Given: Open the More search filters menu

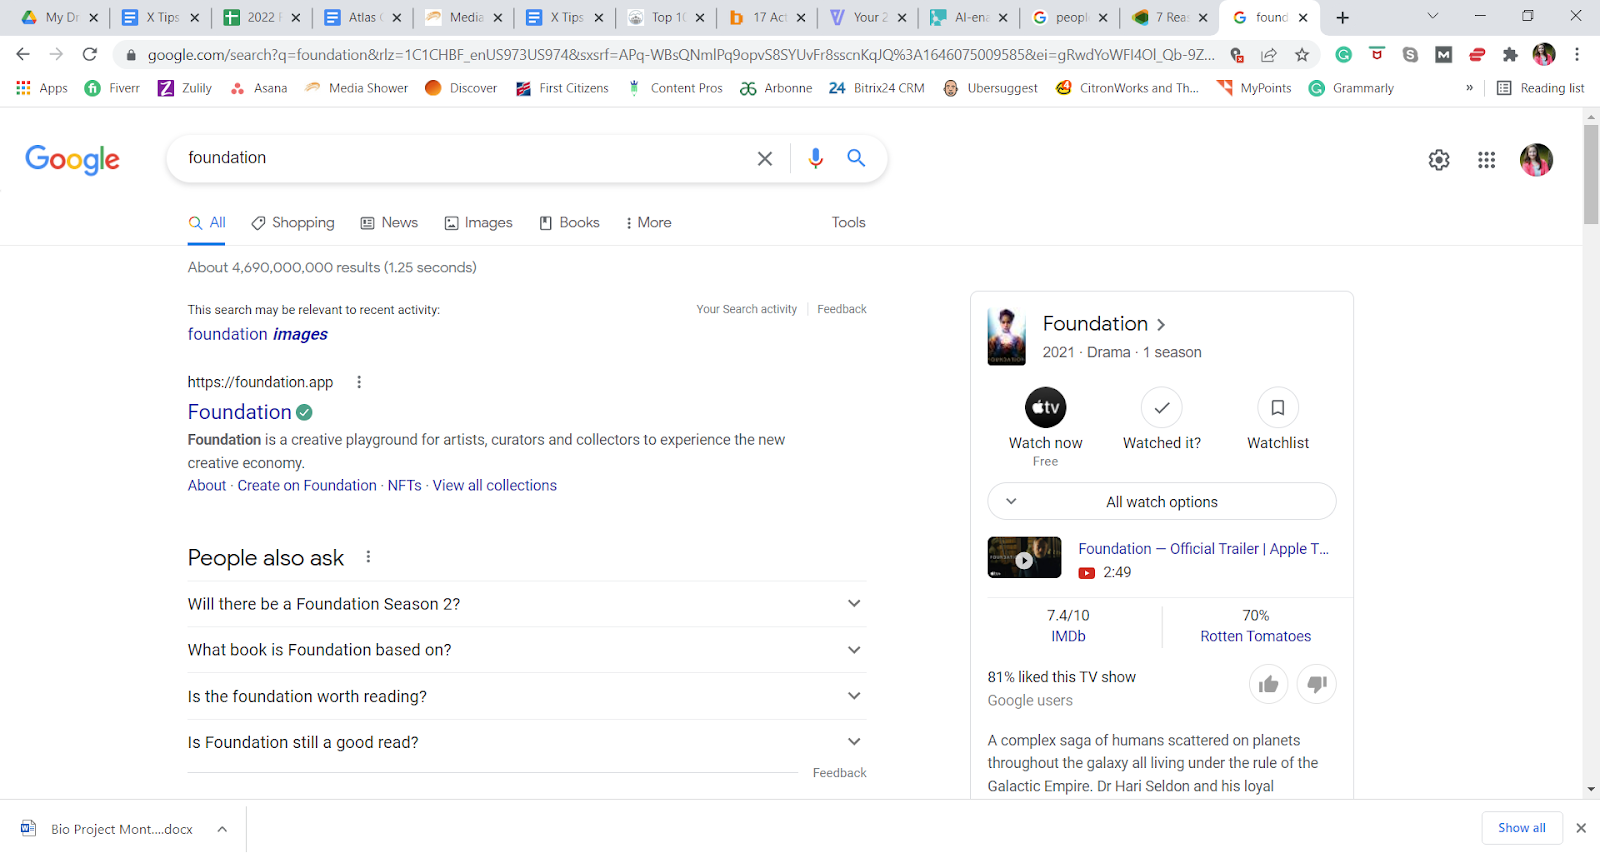Looking at the screenshot, I should [x=648, y=223].
